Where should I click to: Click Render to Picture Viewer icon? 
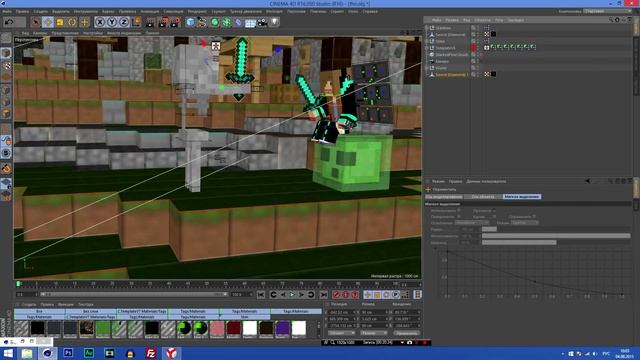point(163,22)
